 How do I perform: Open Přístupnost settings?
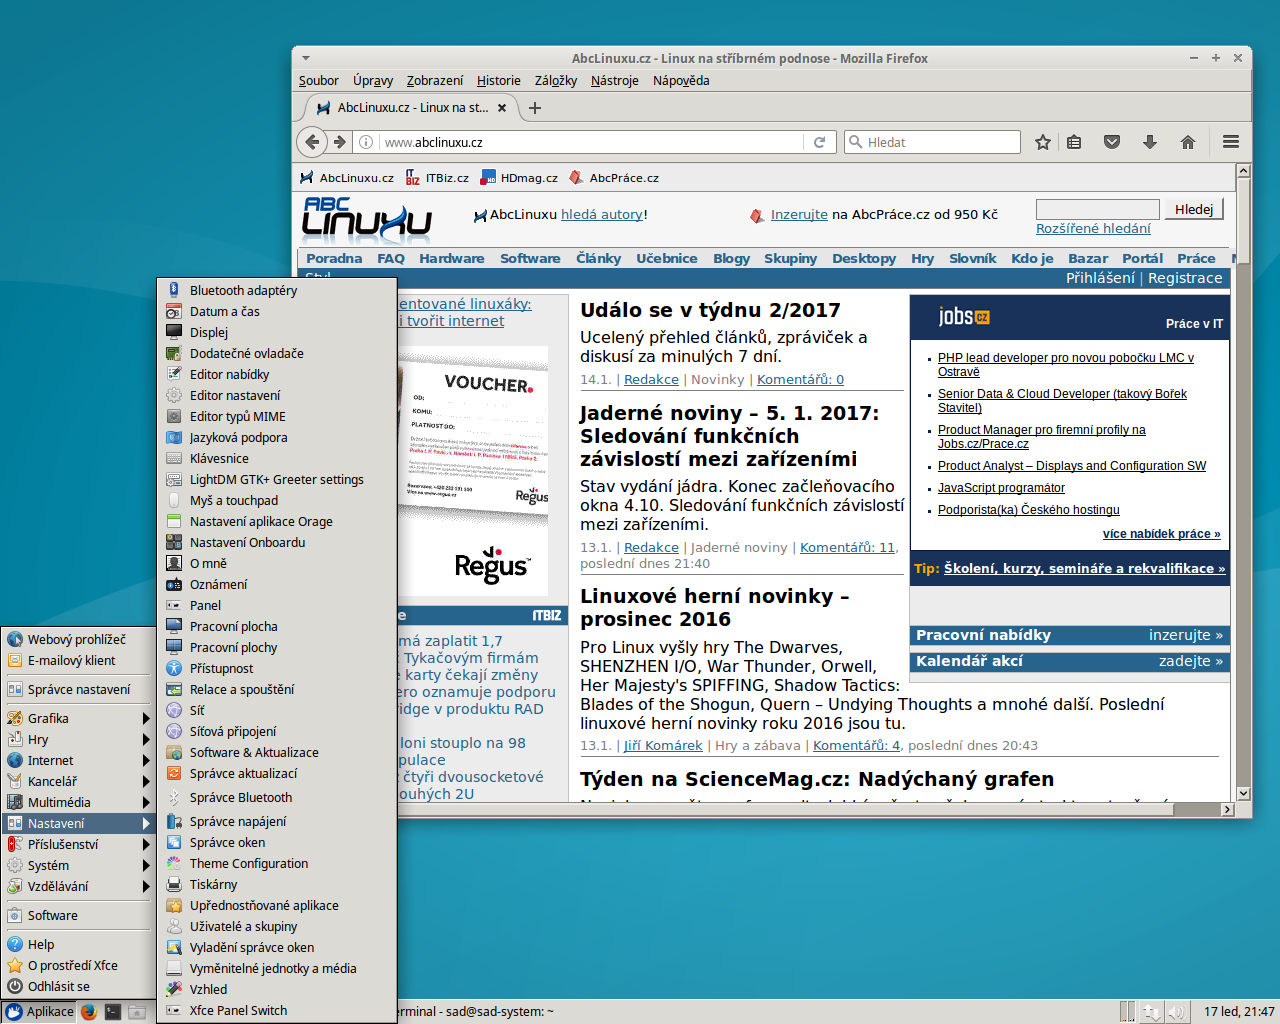click(277, 668)
